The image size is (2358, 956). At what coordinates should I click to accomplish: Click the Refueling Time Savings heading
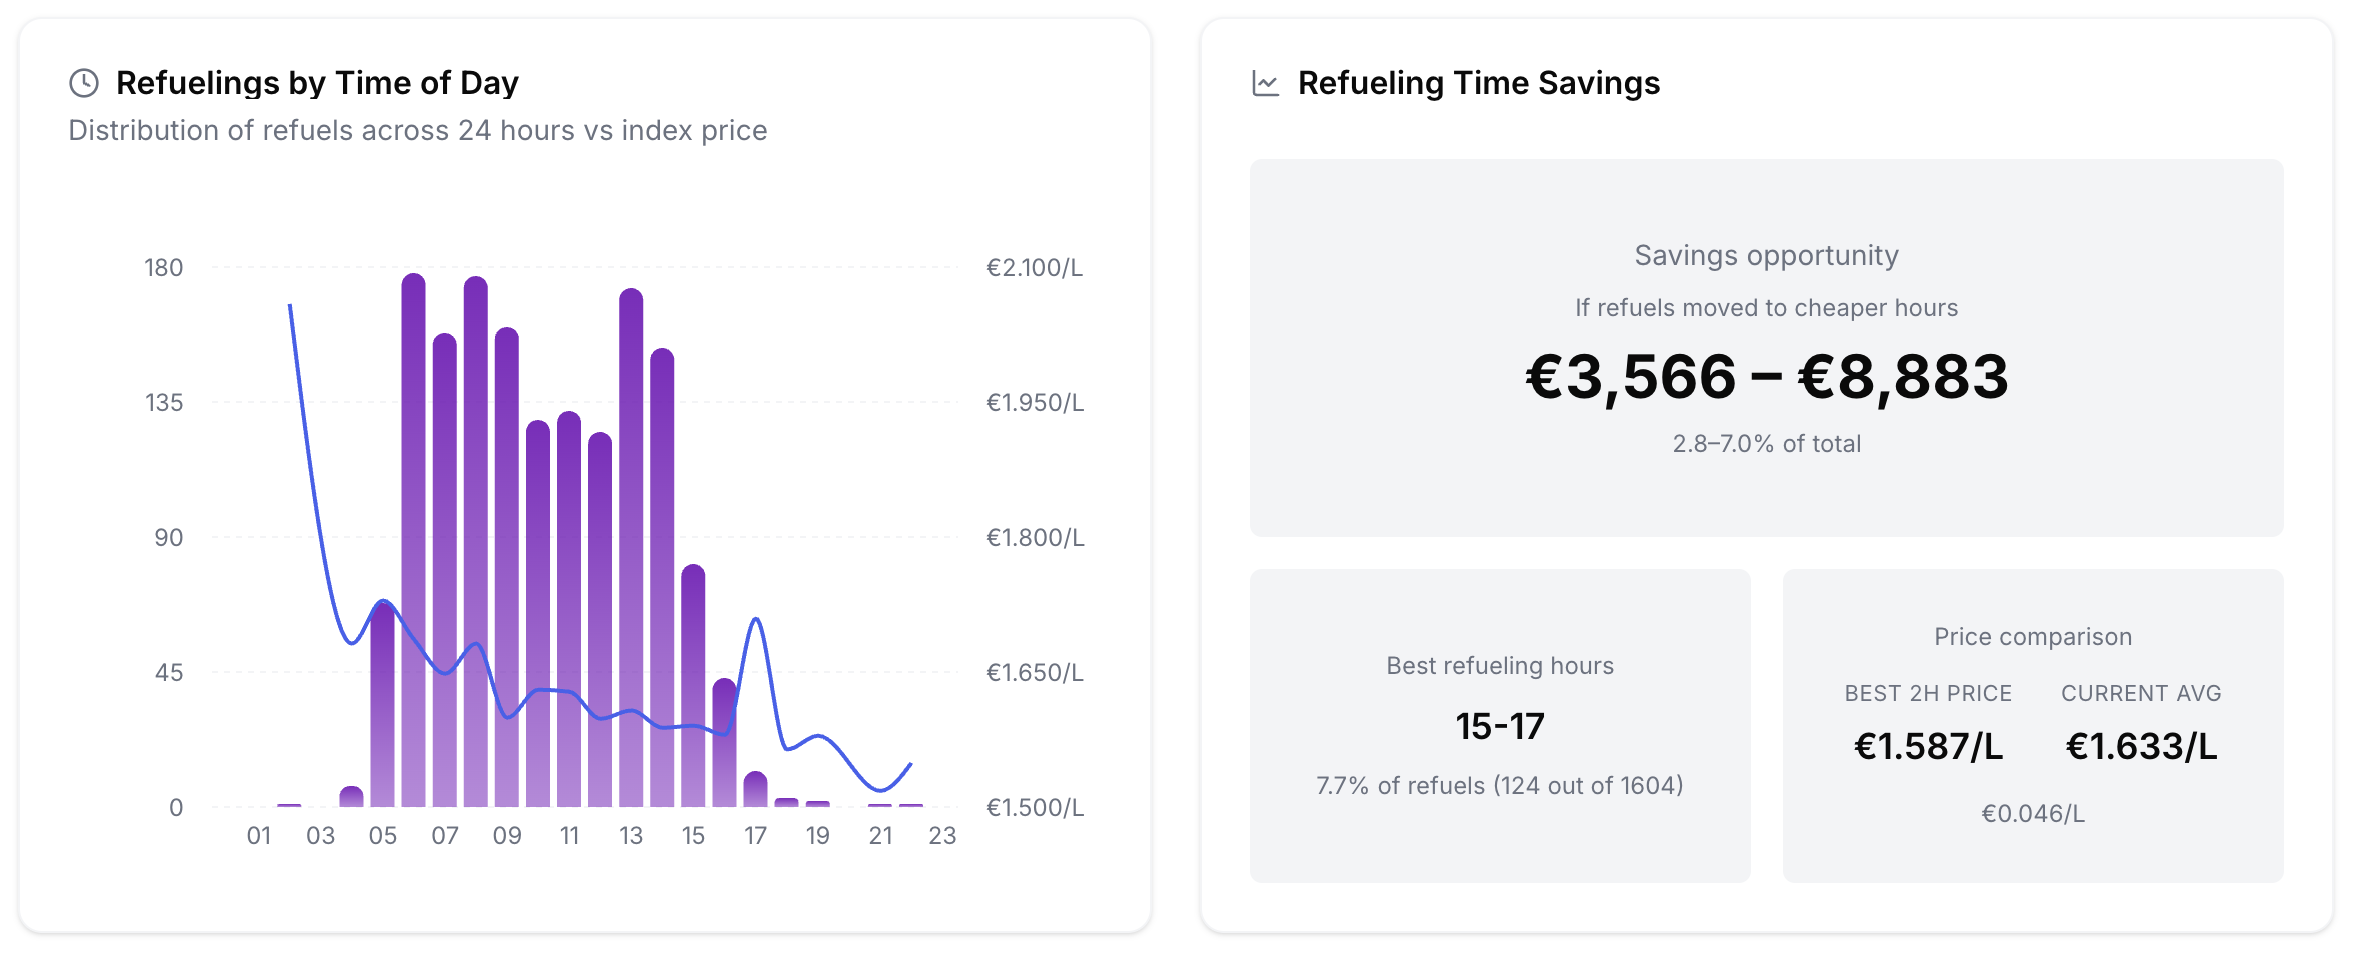pos(1478,83)
